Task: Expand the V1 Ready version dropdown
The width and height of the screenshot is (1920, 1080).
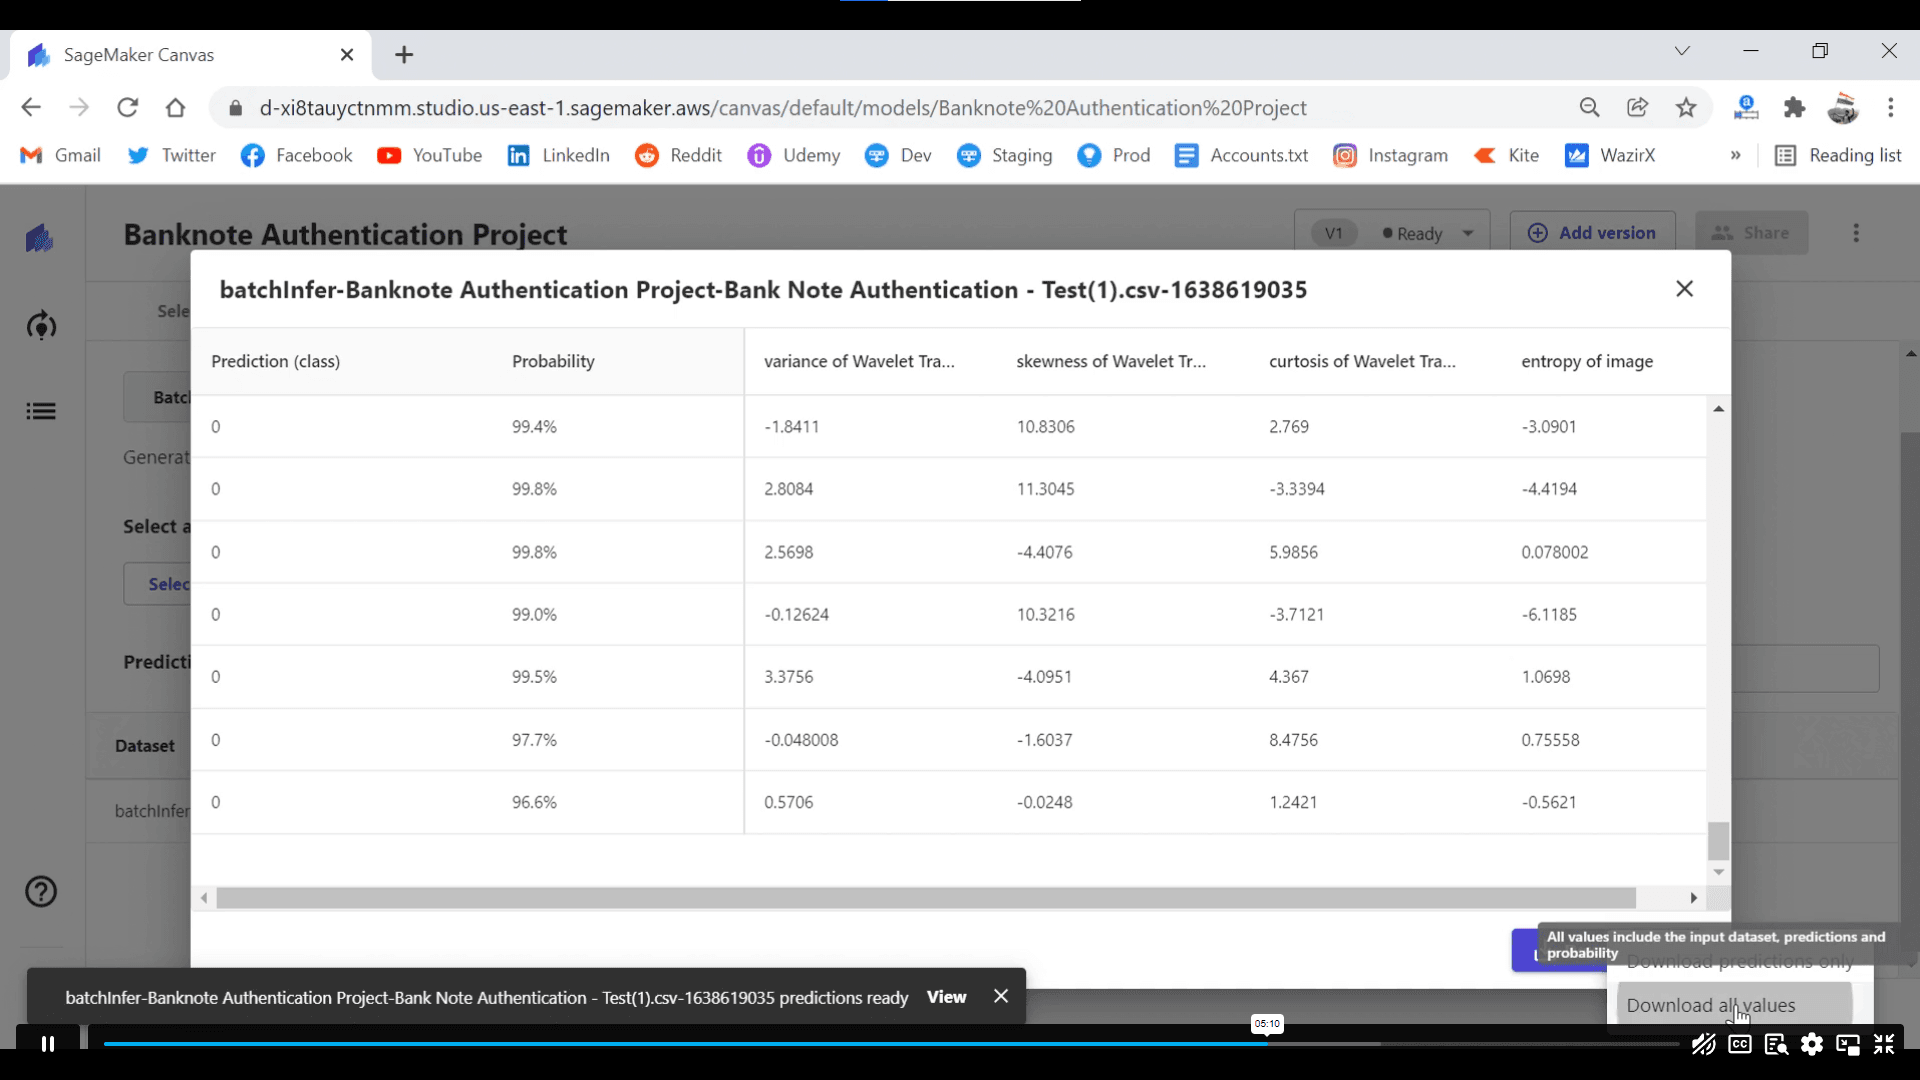Action: tap(1468, 232)
